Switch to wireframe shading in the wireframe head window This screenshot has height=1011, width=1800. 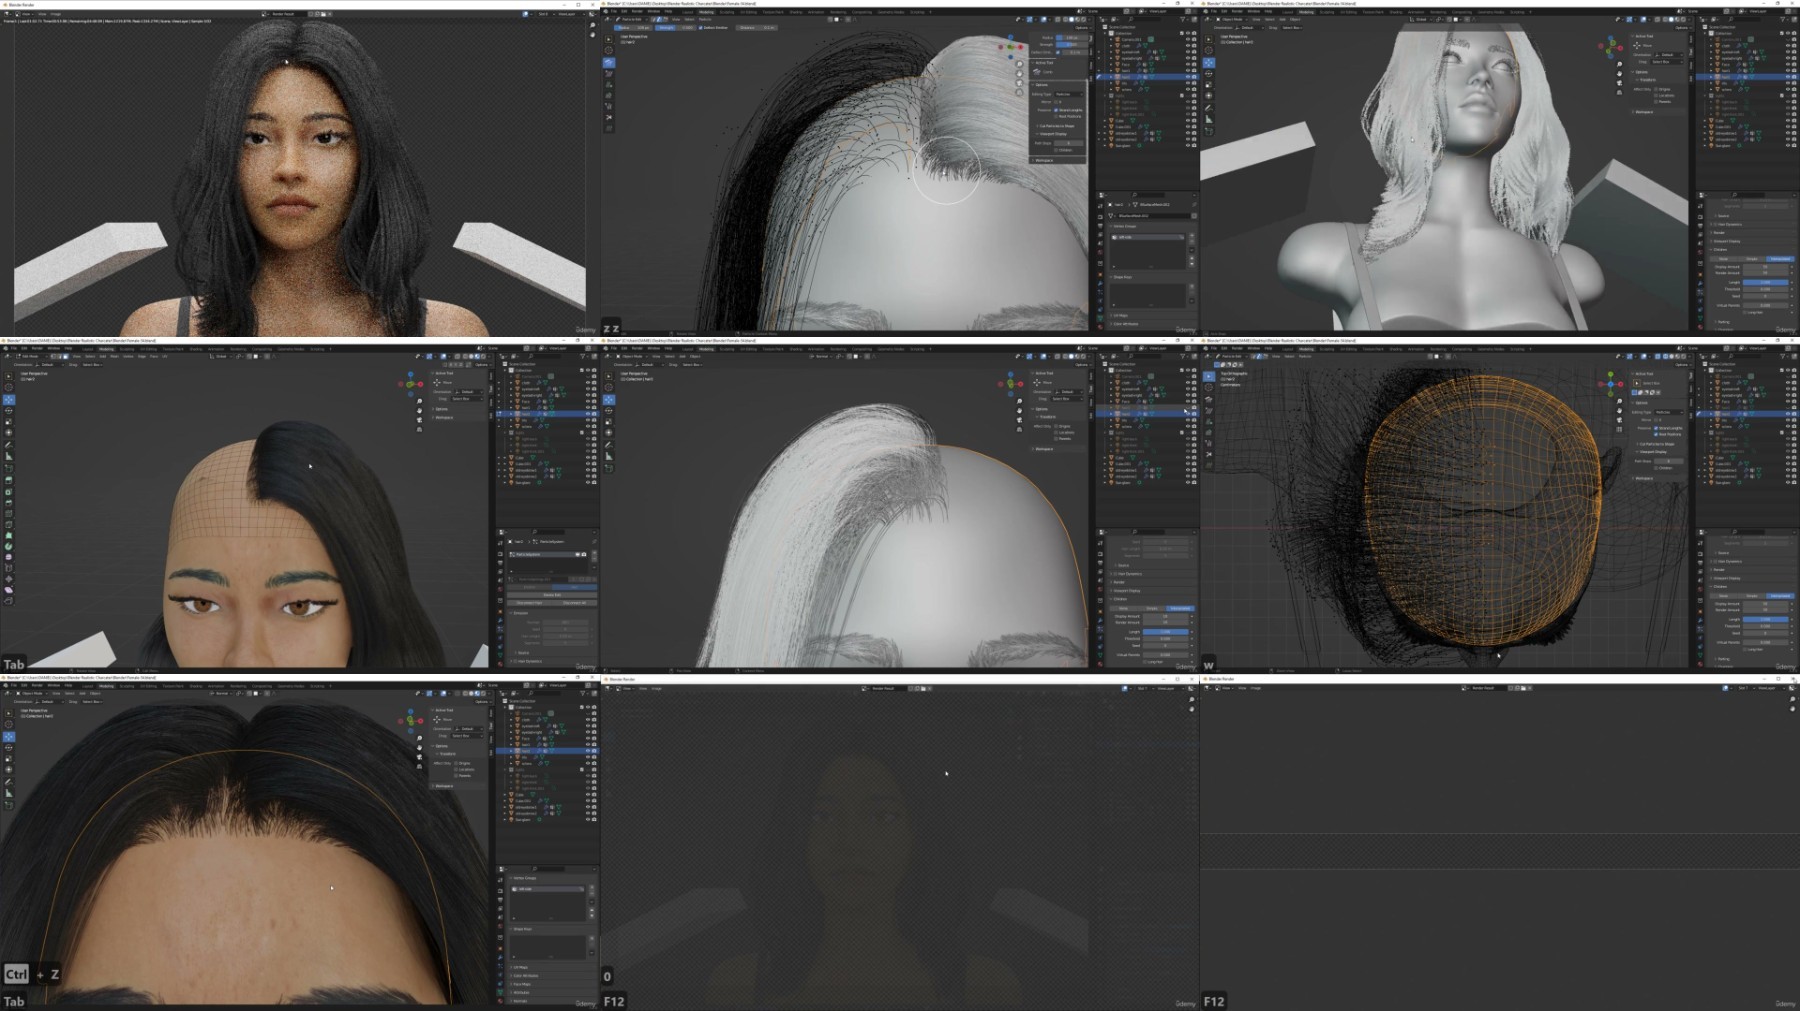(x=1666, y=356)
